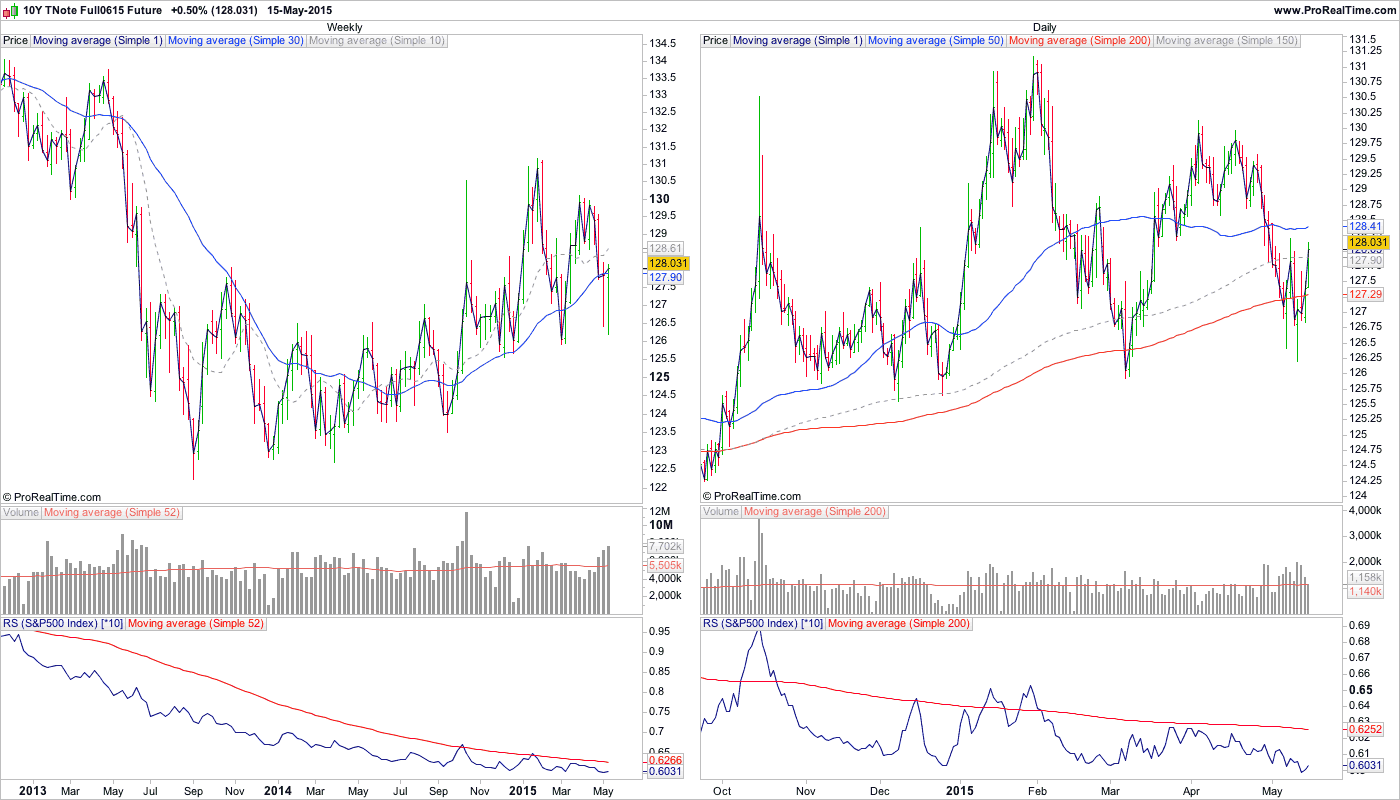
Task: Select Moving average (Simple 200) in Daily volume panel
Action: tap(815, 513)
